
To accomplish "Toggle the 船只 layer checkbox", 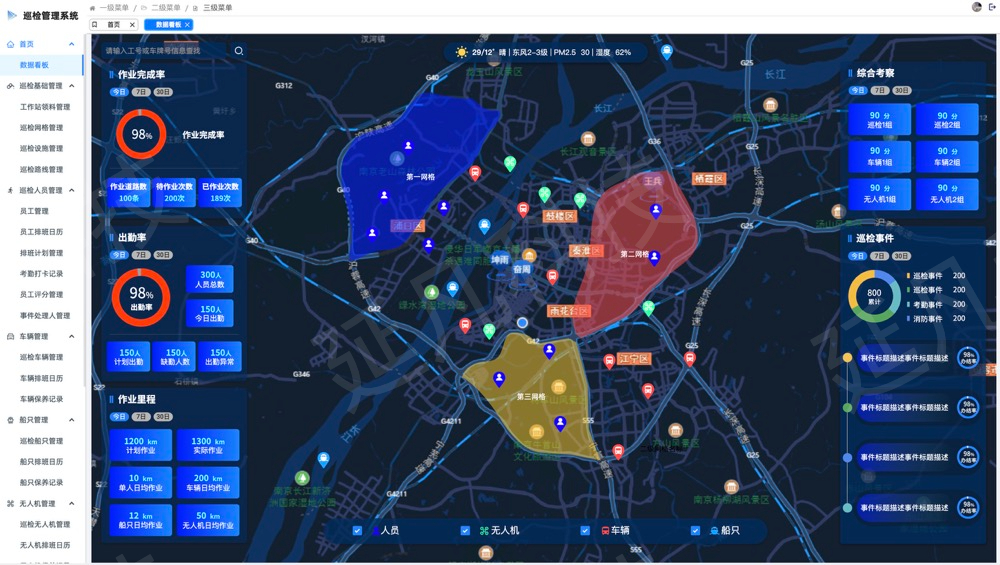I will point(695,531).
